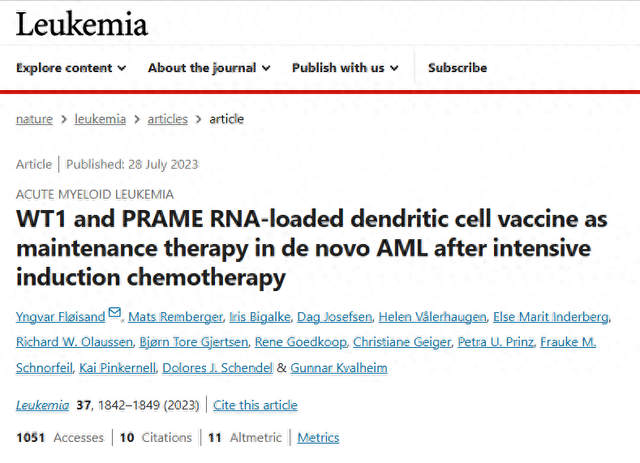Click author Helen Vålerhaugen

click(432, 317)
